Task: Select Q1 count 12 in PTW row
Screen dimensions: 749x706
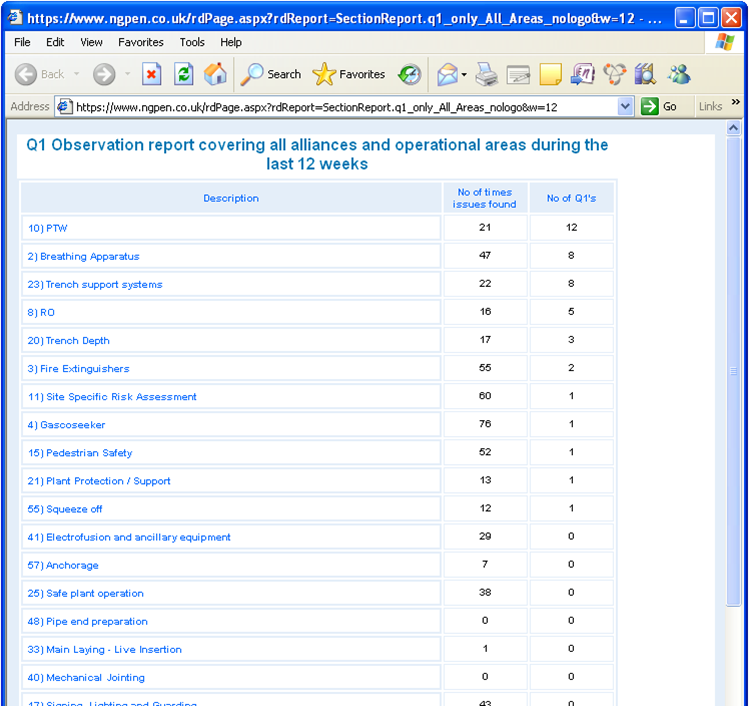Action: point(571,227)
